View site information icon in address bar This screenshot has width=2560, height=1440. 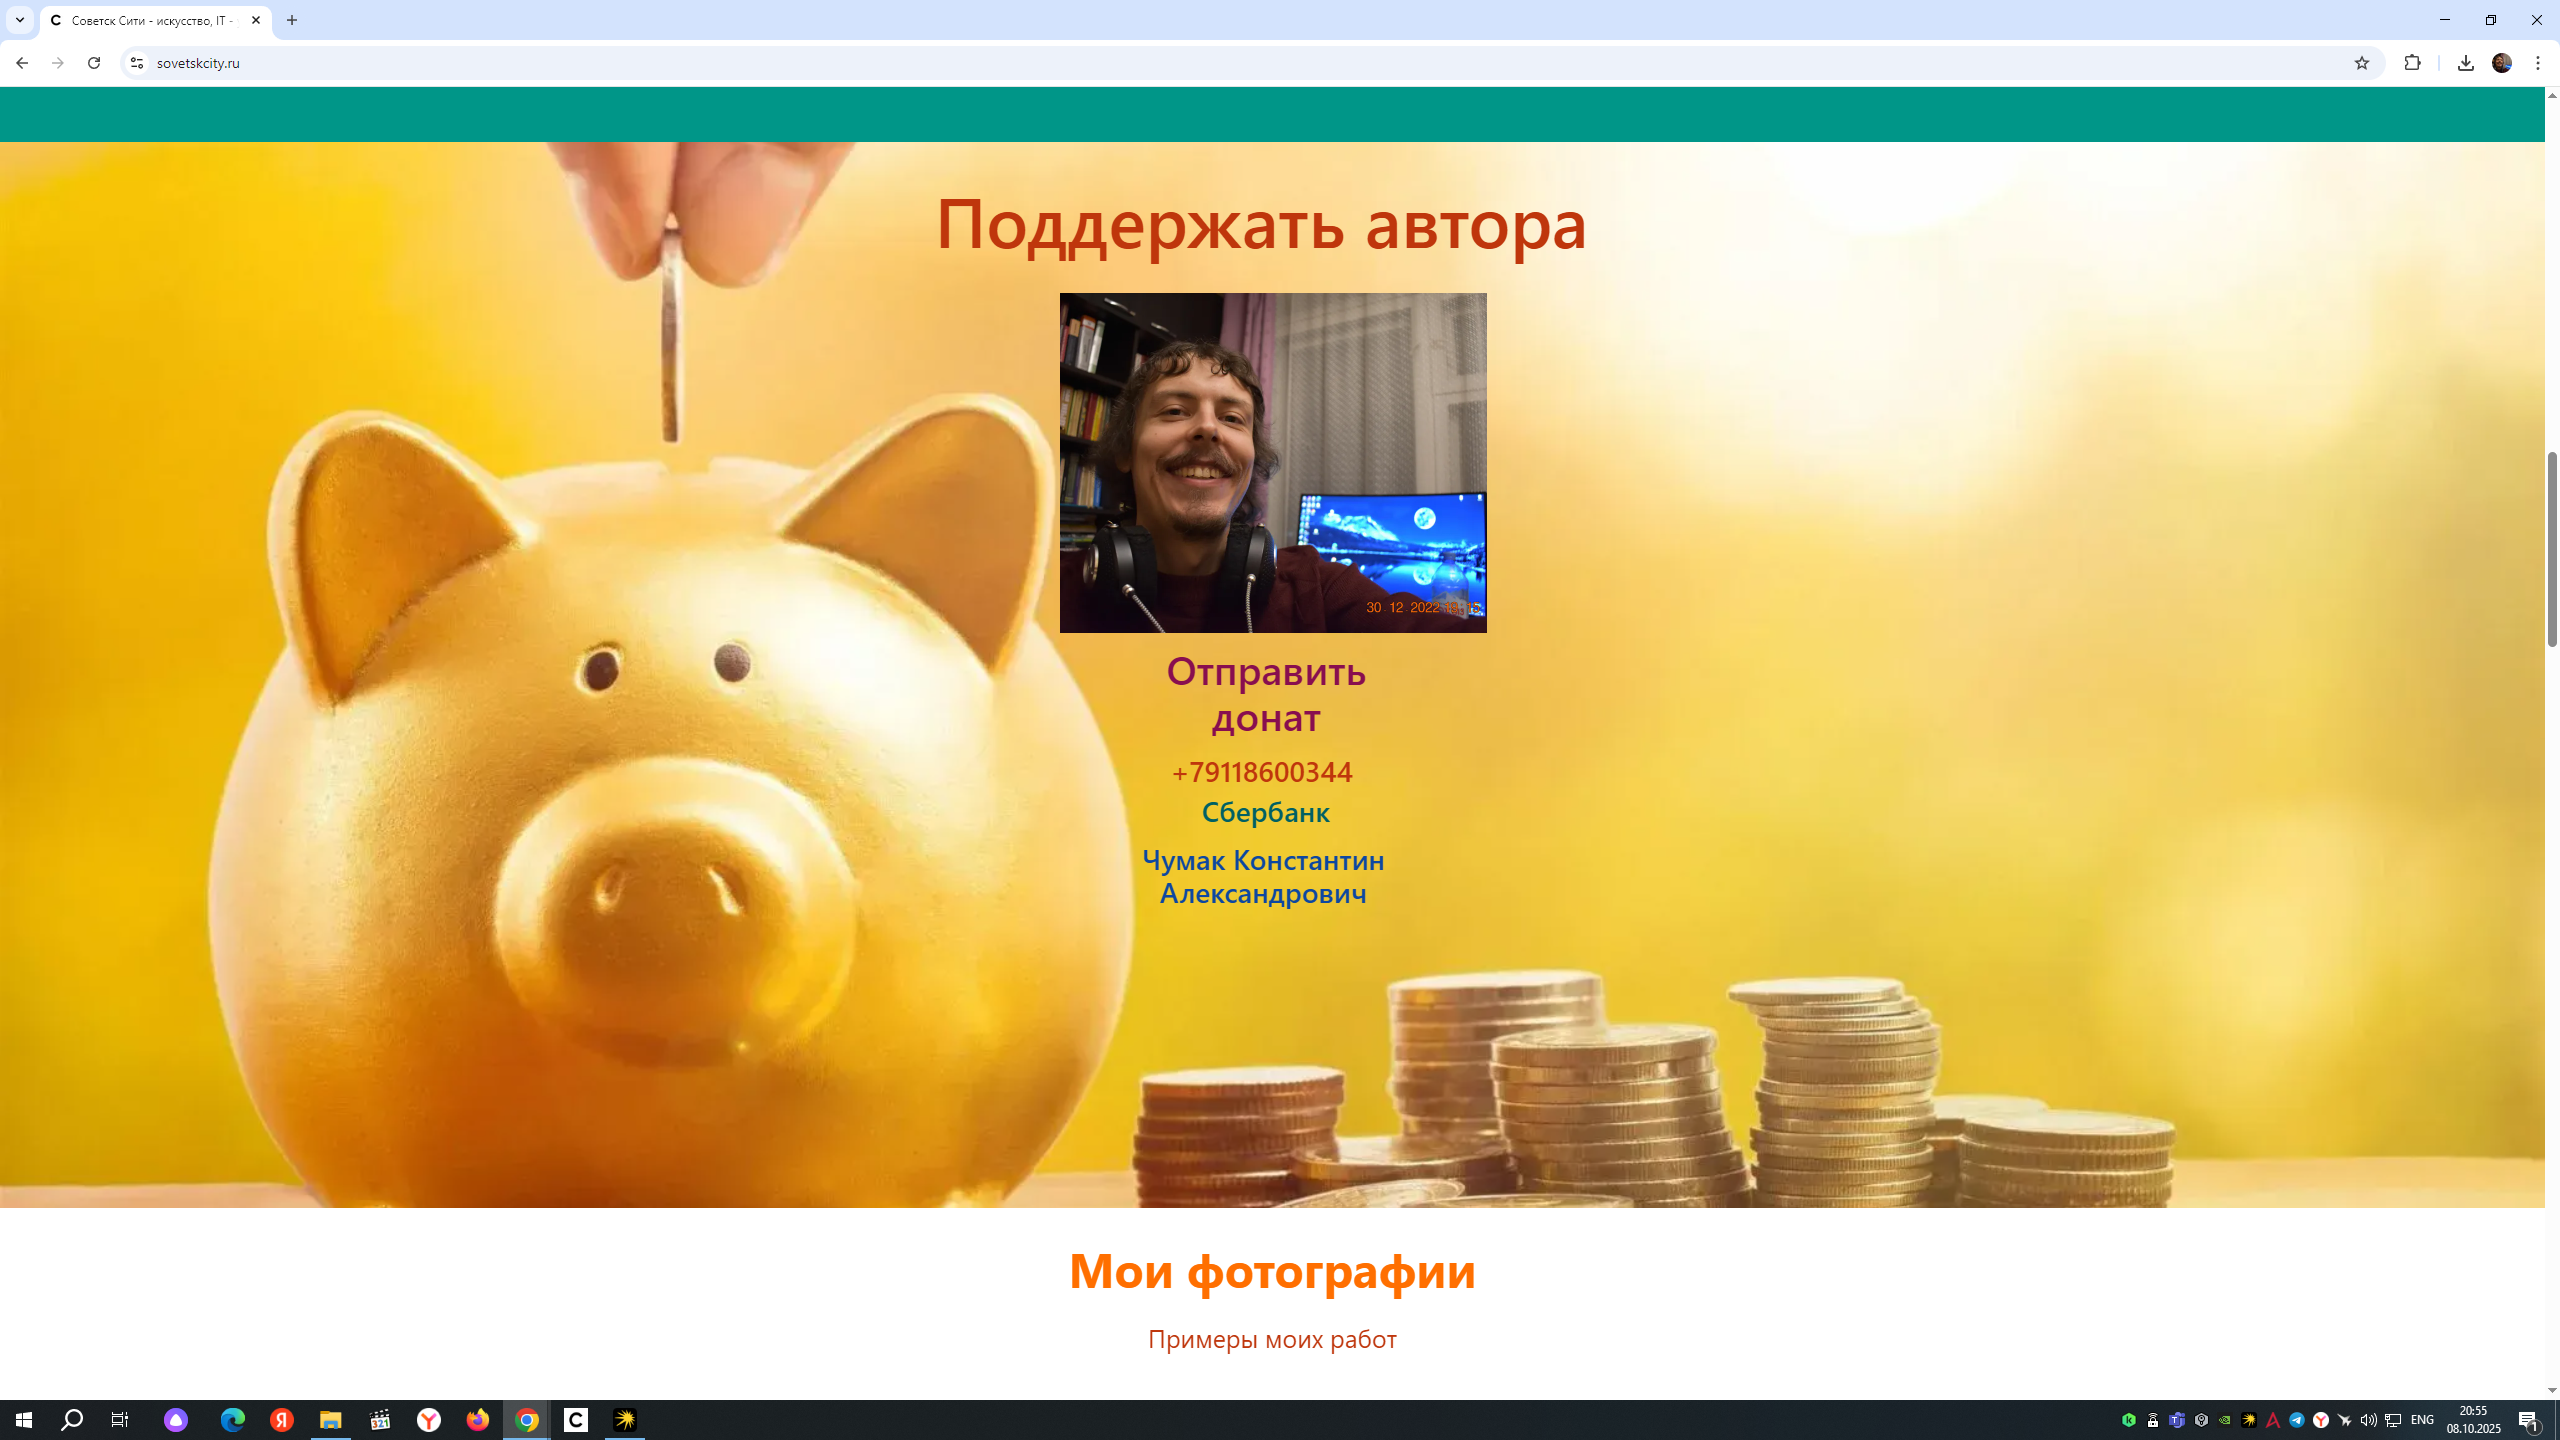(137, 63)
